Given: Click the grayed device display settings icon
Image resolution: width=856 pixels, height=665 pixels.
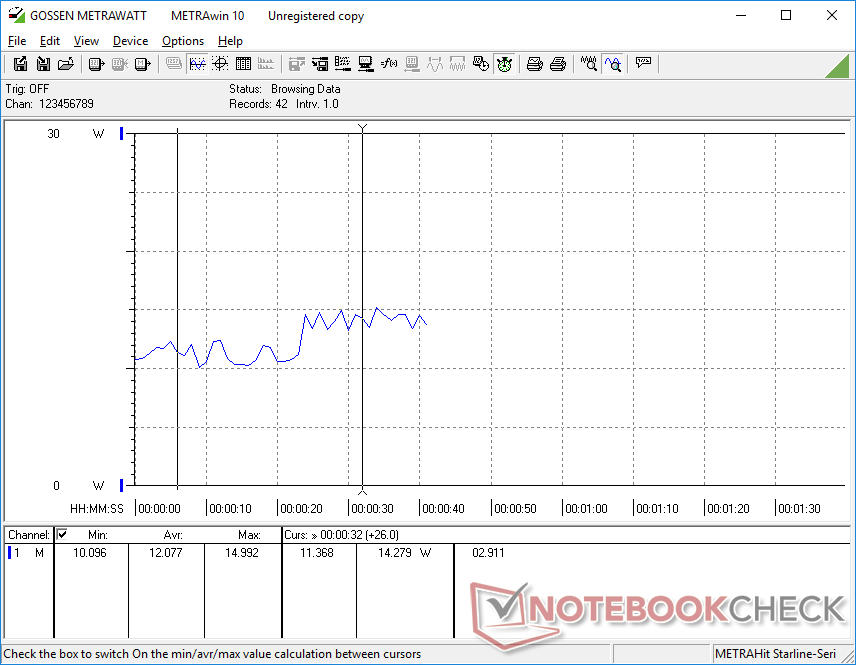Looking at the screenshot, I should tap(412, 64).
